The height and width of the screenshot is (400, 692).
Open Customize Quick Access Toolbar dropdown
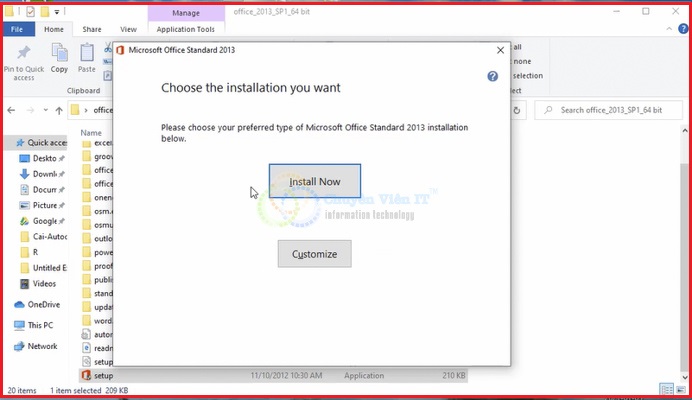point(57,12)
